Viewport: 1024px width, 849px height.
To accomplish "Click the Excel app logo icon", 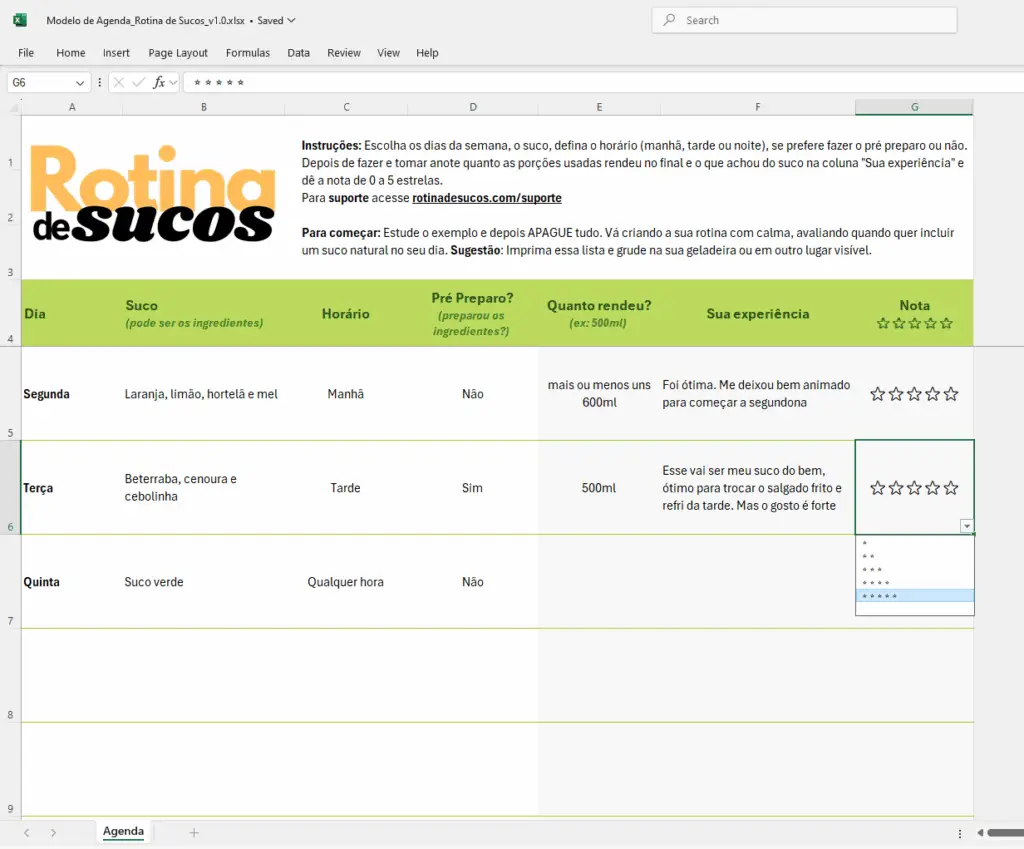I will 20,20.
